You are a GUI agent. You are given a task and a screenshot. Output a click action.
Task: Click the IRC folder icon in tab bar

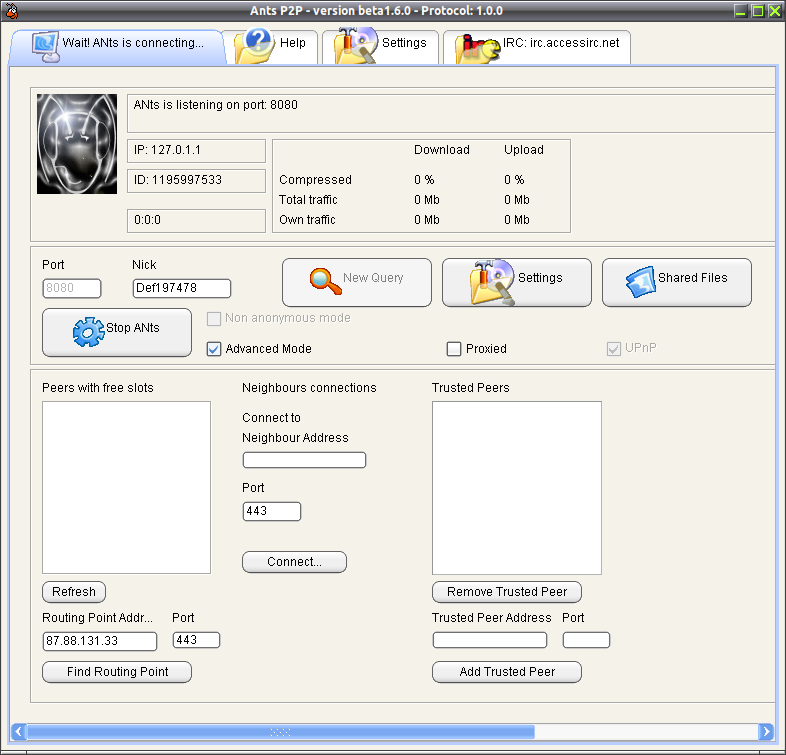(477, 49)
